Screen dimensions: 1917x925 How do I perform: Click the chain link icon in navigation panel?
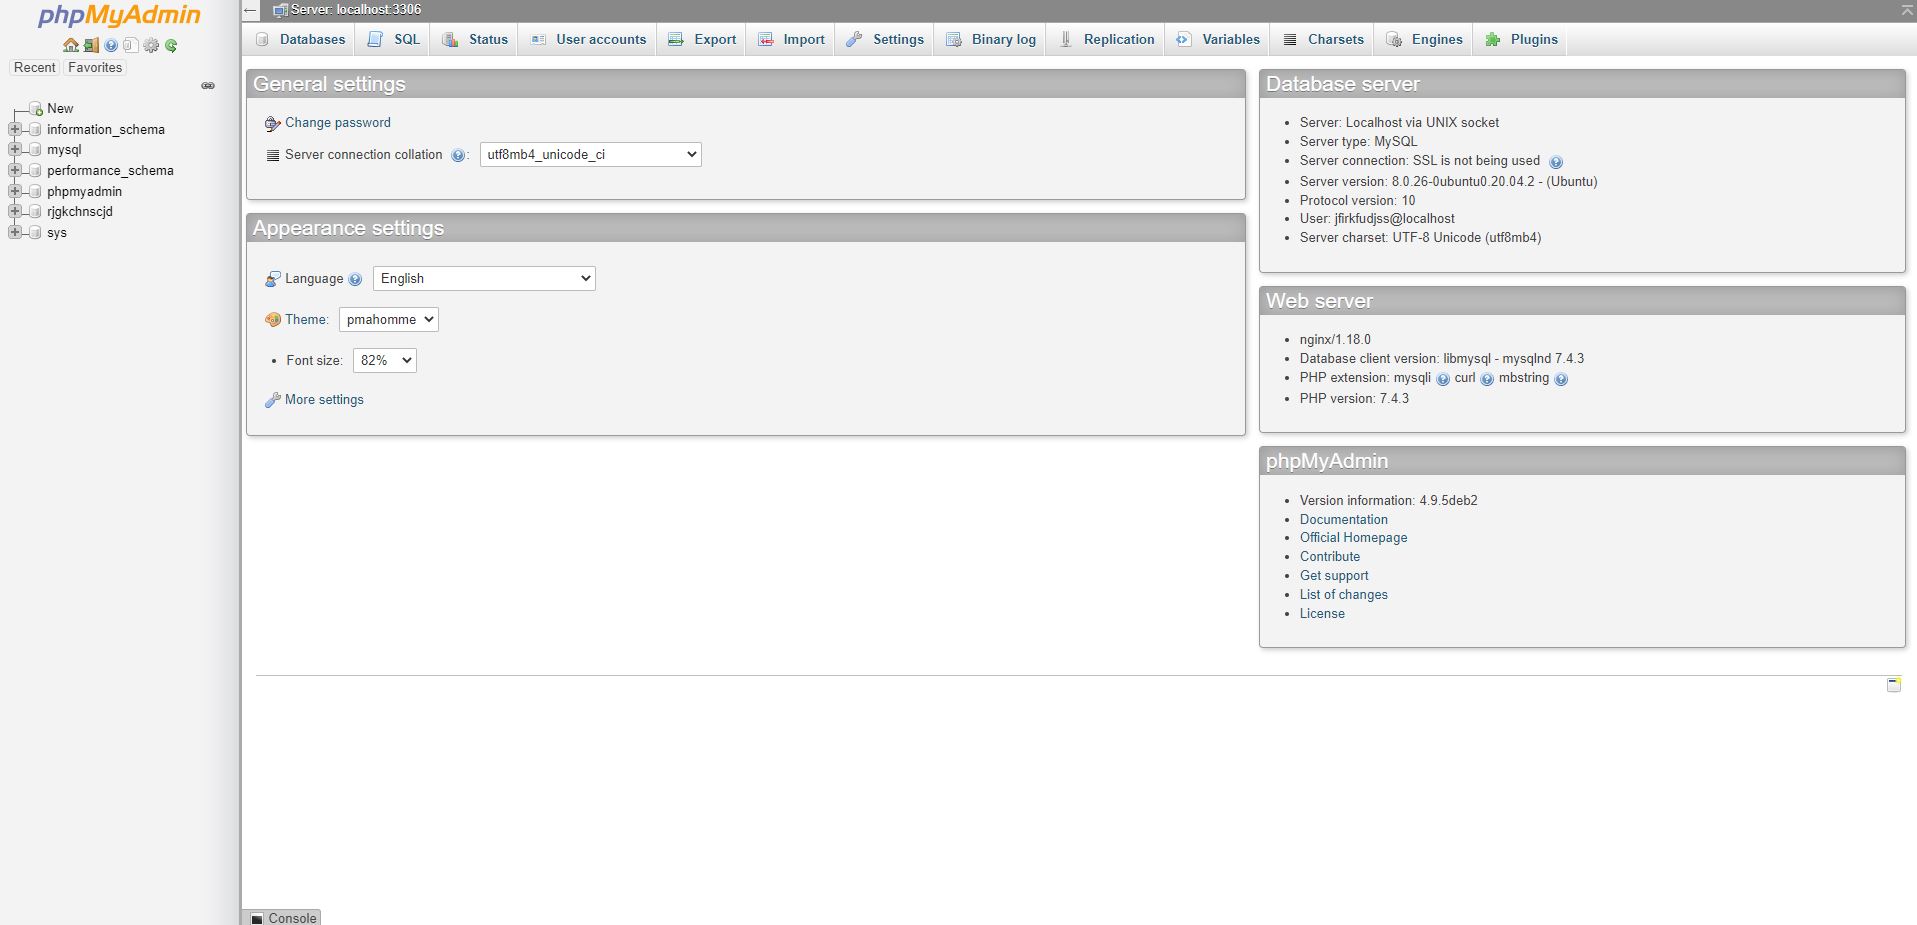(208, 86)
